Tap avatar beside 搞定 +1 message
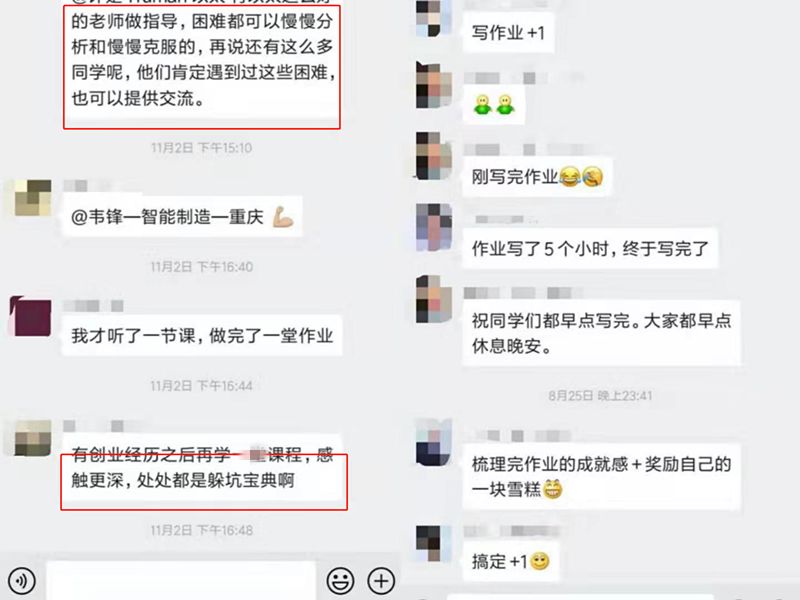Image resolution: width=800 pixels, height=600 pixels. click(x=434, y=544)
